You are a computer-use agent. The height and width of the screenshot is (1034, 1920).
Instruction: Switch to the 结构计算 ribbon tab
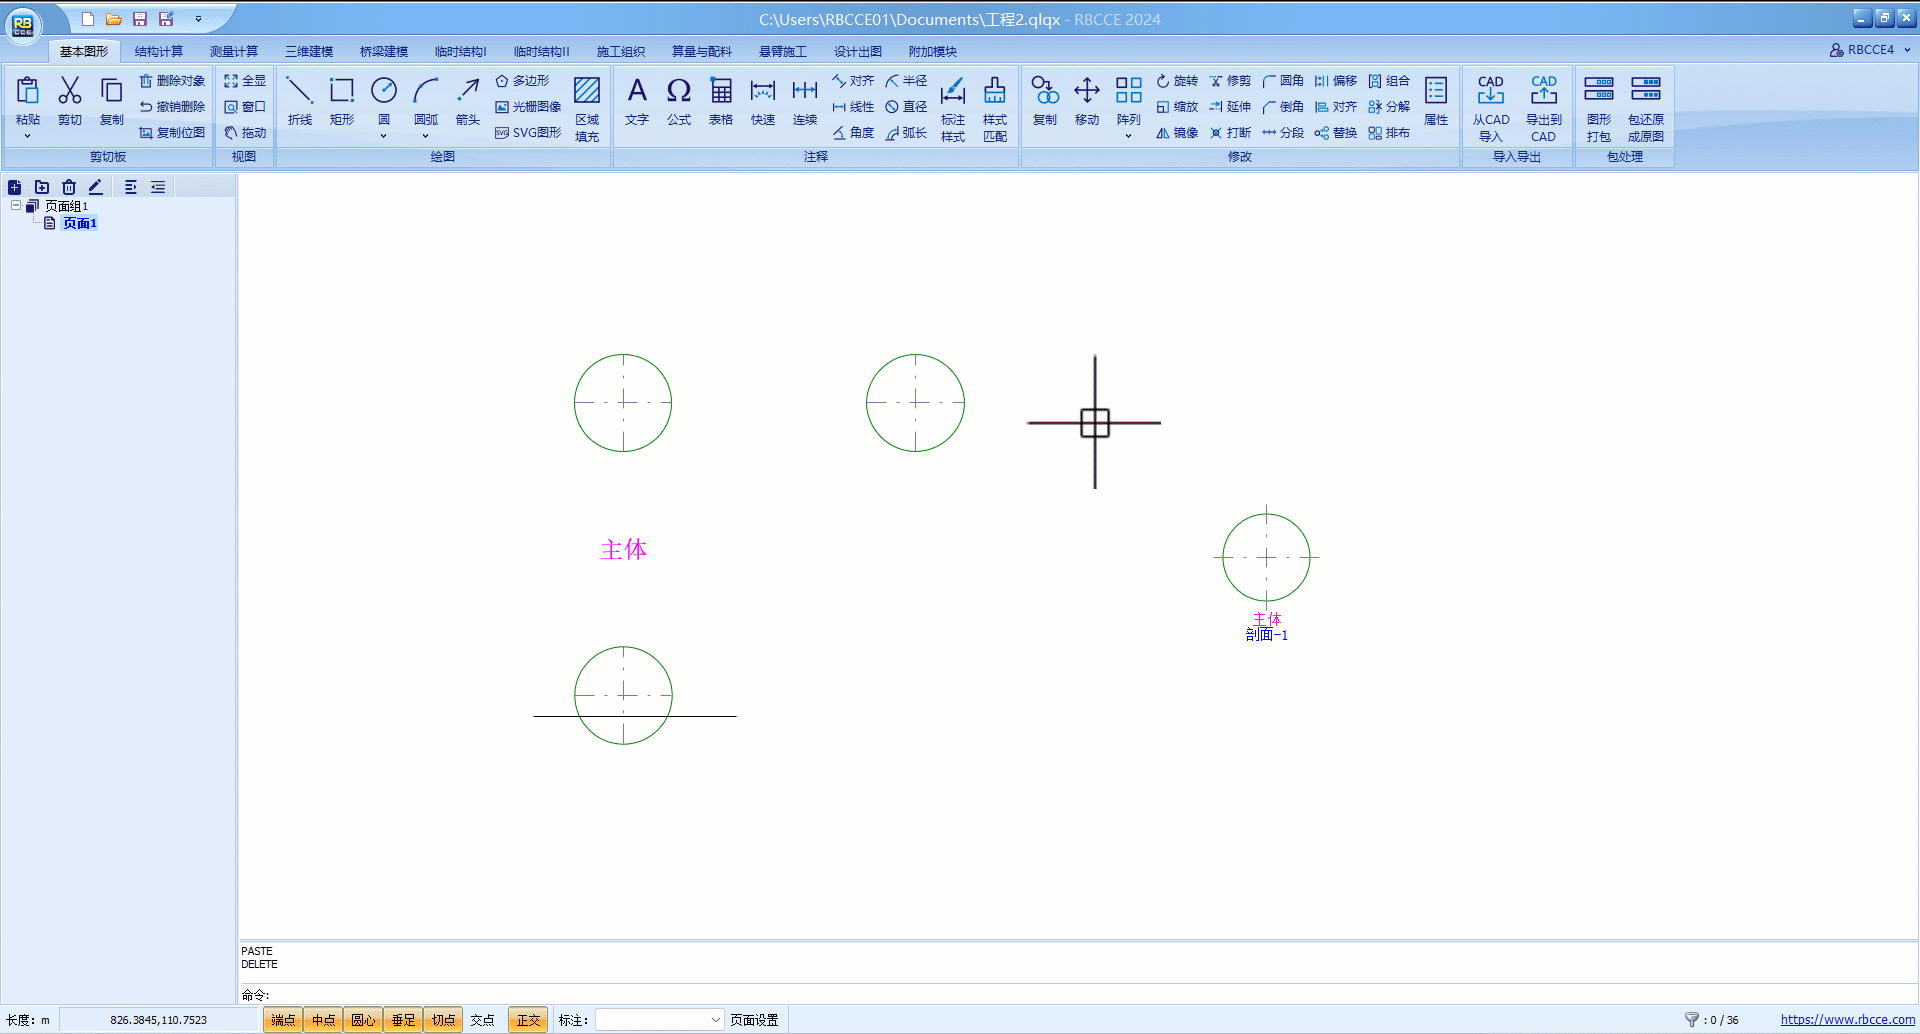(x=159, y=51)
